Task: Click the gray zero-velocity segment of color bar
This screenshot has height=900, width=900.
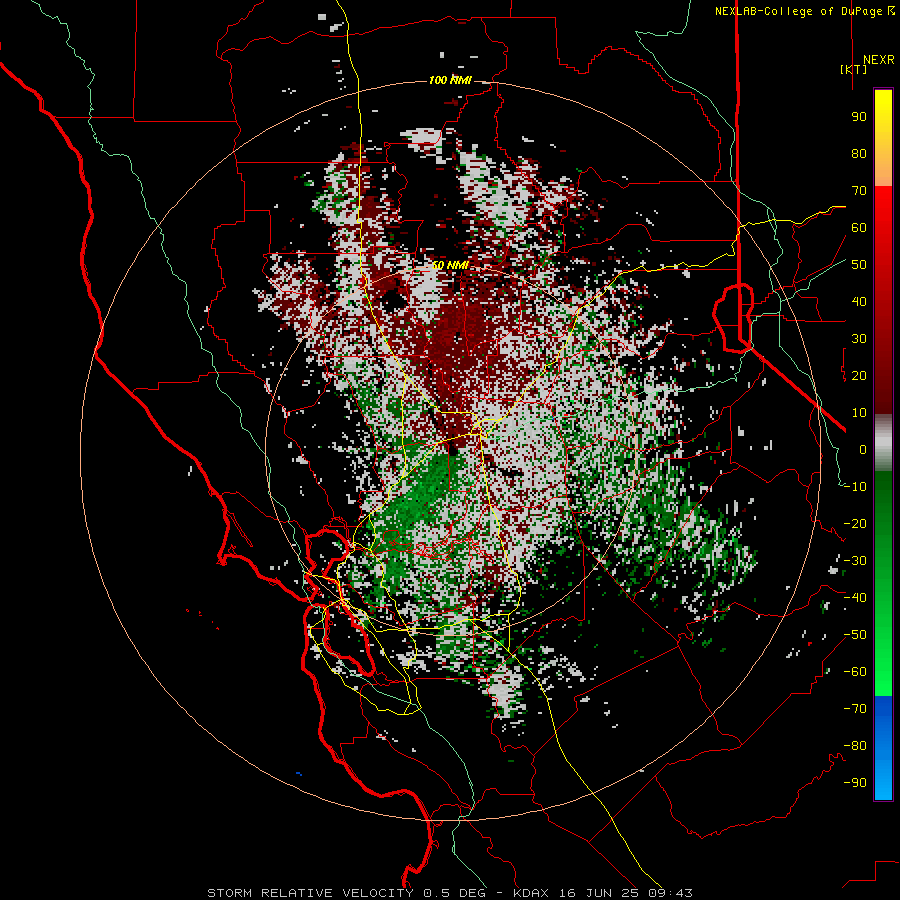Action: (x=883, y=443)
